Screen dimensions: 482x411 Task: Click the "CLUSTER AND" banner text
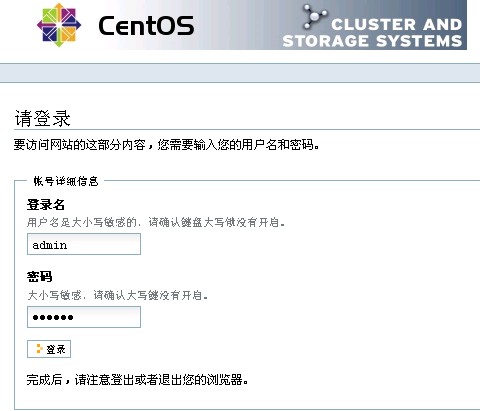396,24
